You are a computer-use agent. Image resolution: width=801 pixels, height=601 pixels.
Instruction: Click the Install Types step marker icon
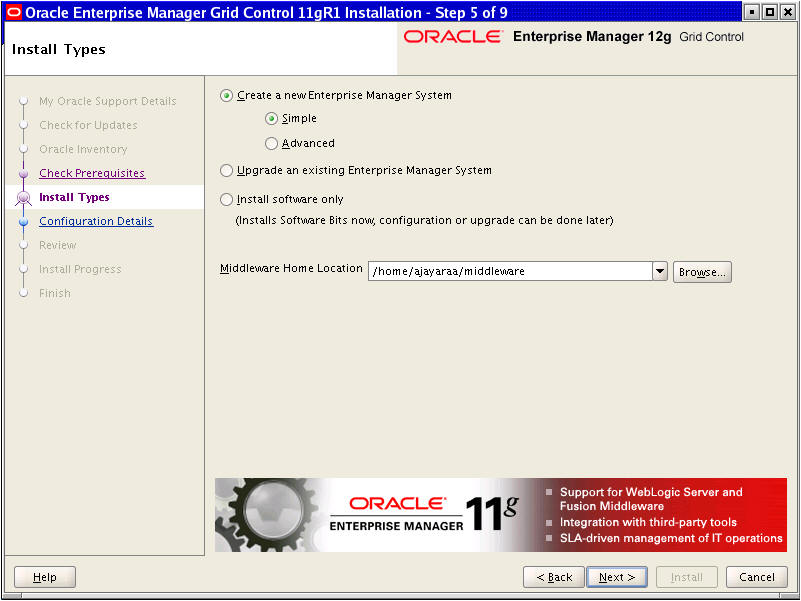[23, 198]
